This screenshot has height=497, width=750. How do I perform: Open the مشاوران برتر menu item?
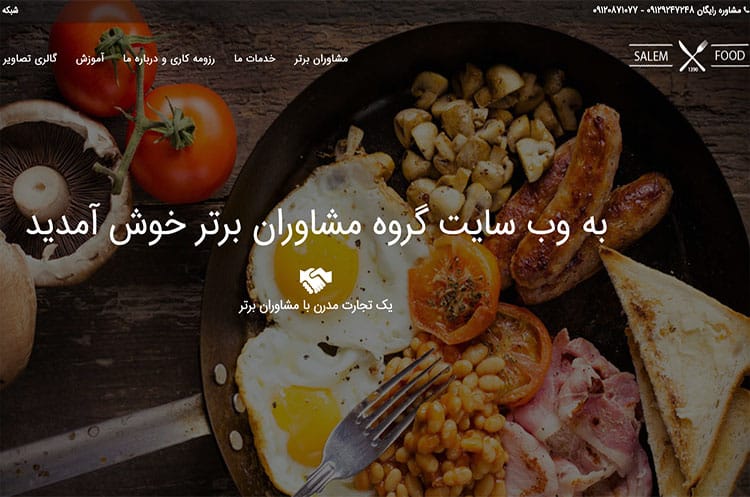[321, 59]
